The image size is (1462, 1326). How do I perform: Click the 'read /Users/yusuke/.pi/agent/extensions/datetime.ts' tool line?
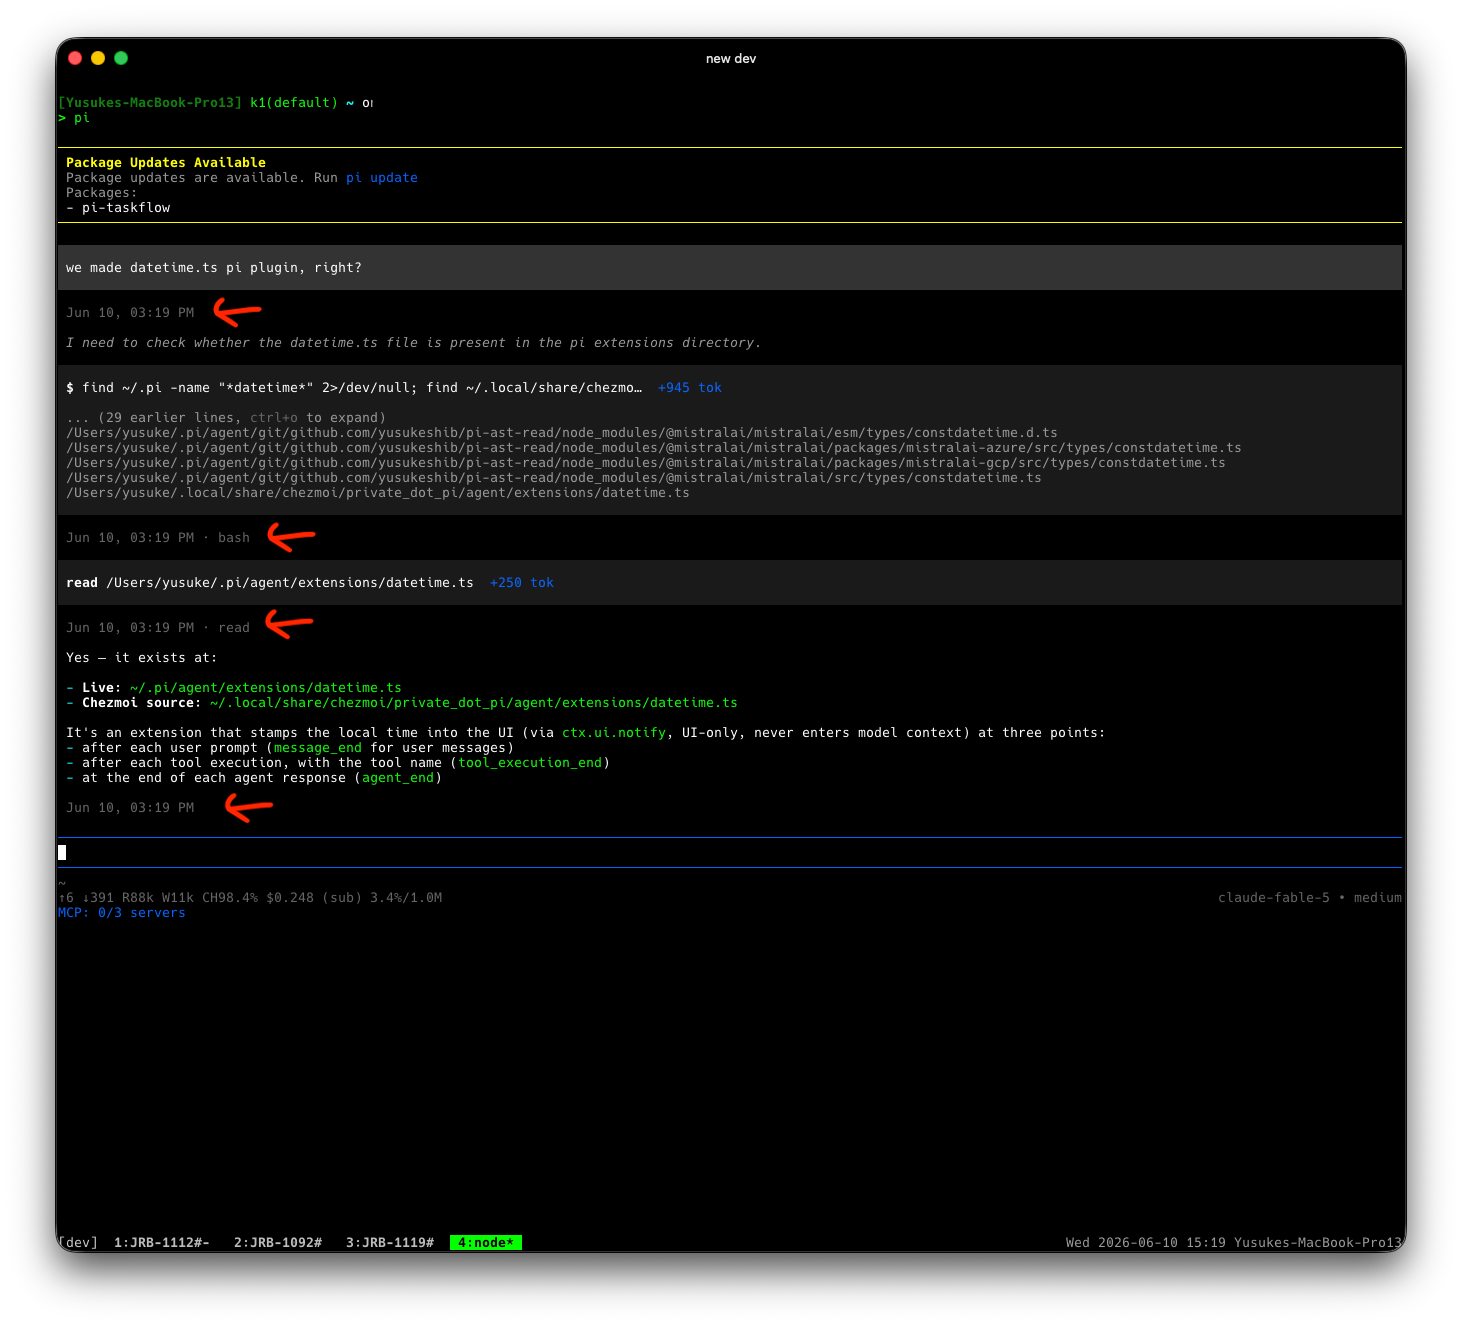(270, 583)
